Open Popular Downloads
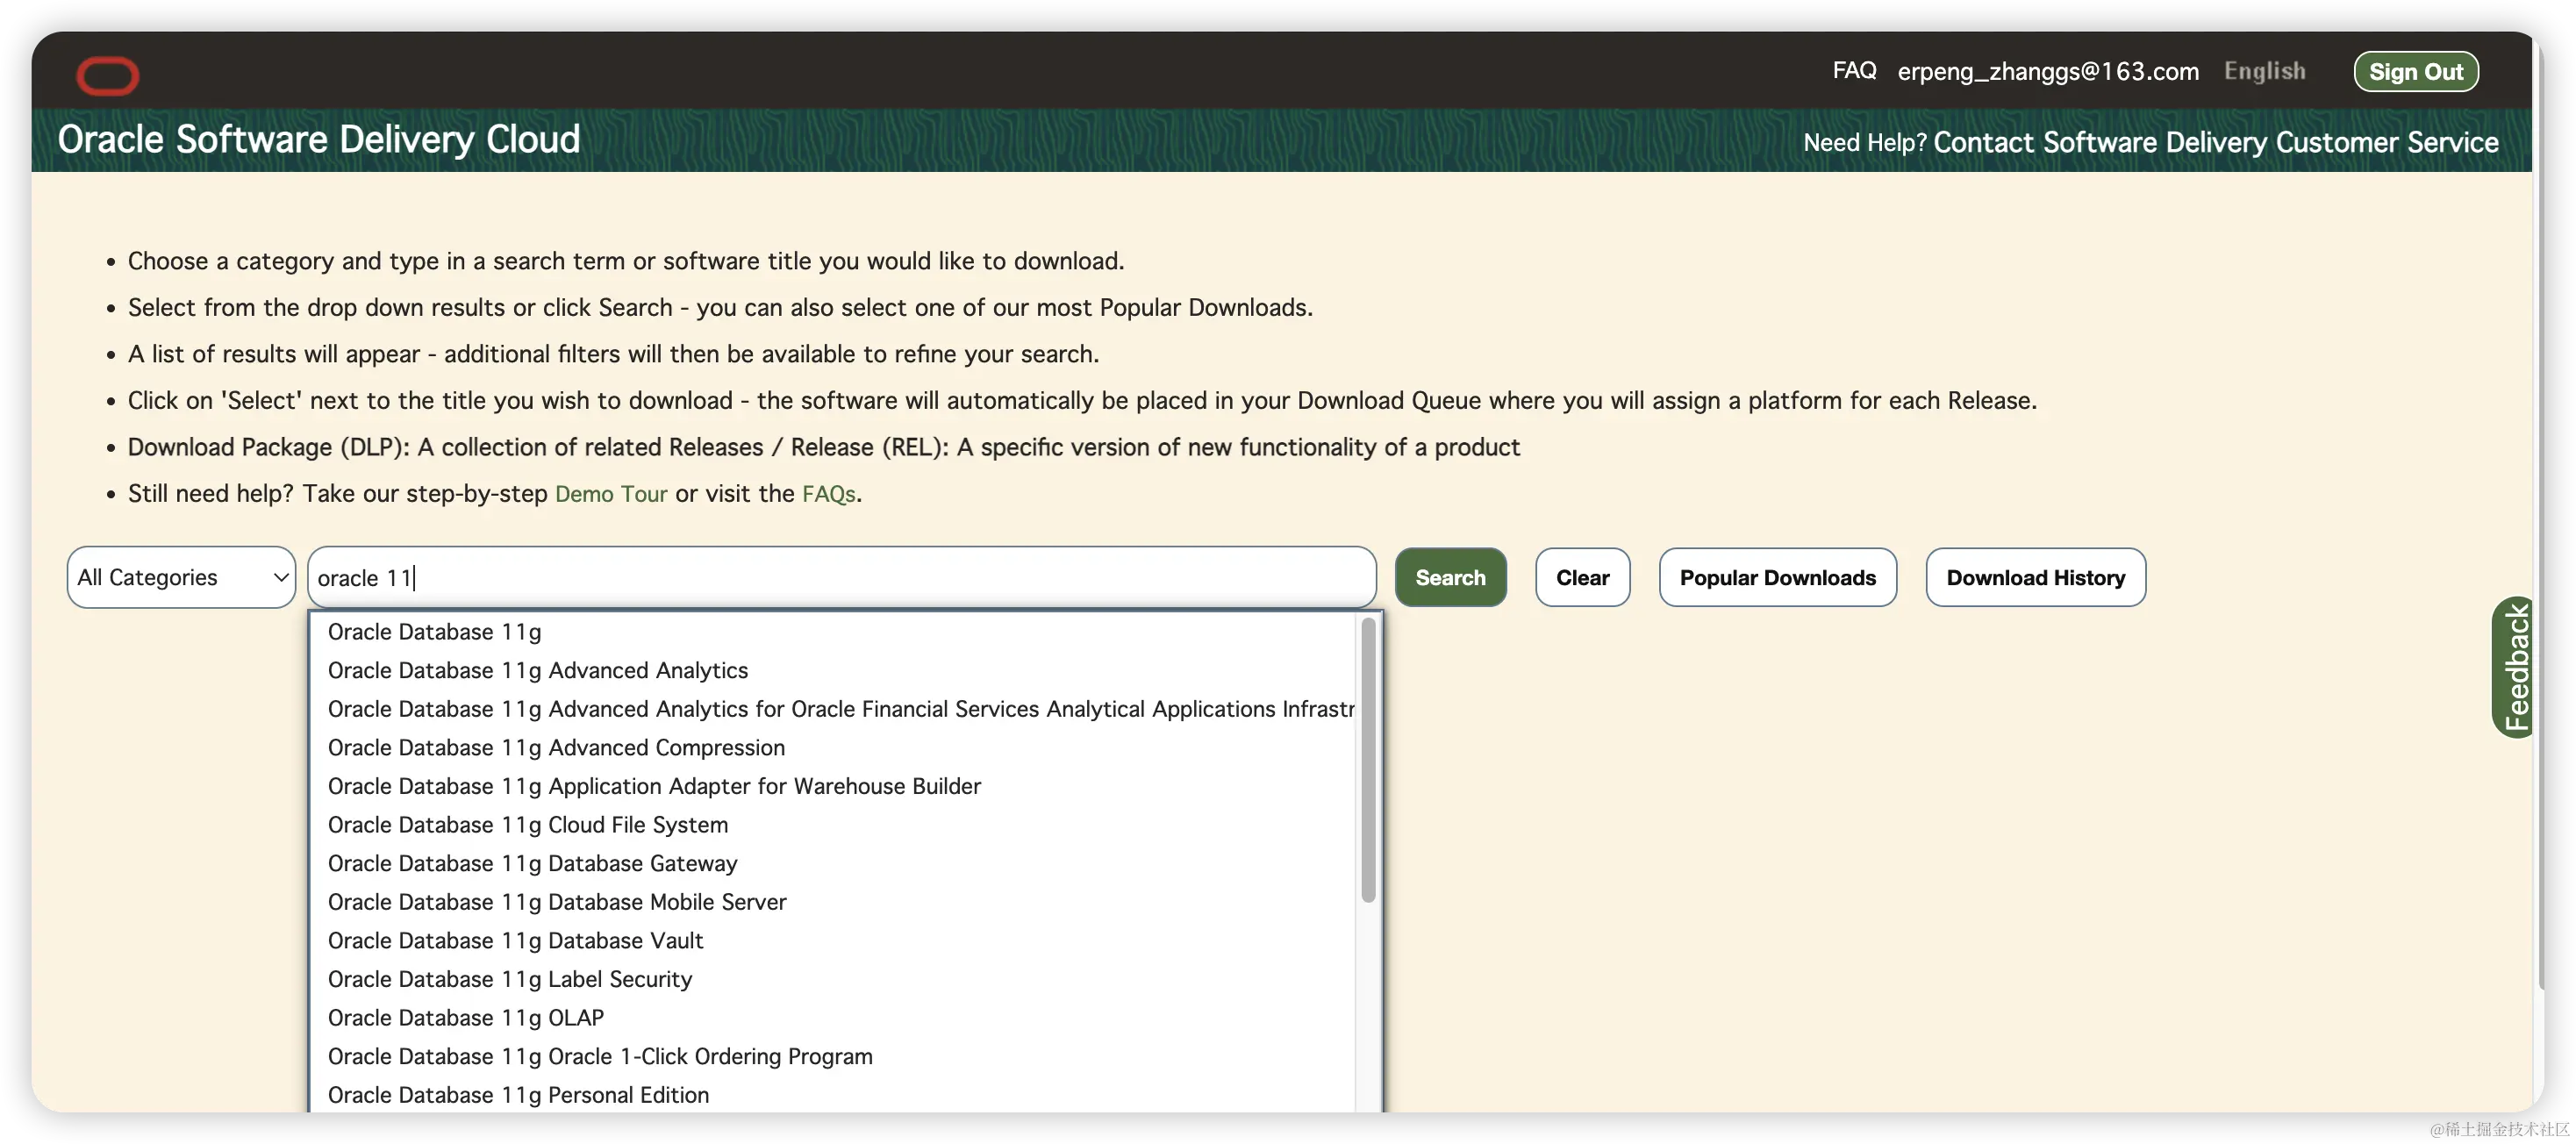This screenshot has height=1144, width=2576. point(1777,577)
